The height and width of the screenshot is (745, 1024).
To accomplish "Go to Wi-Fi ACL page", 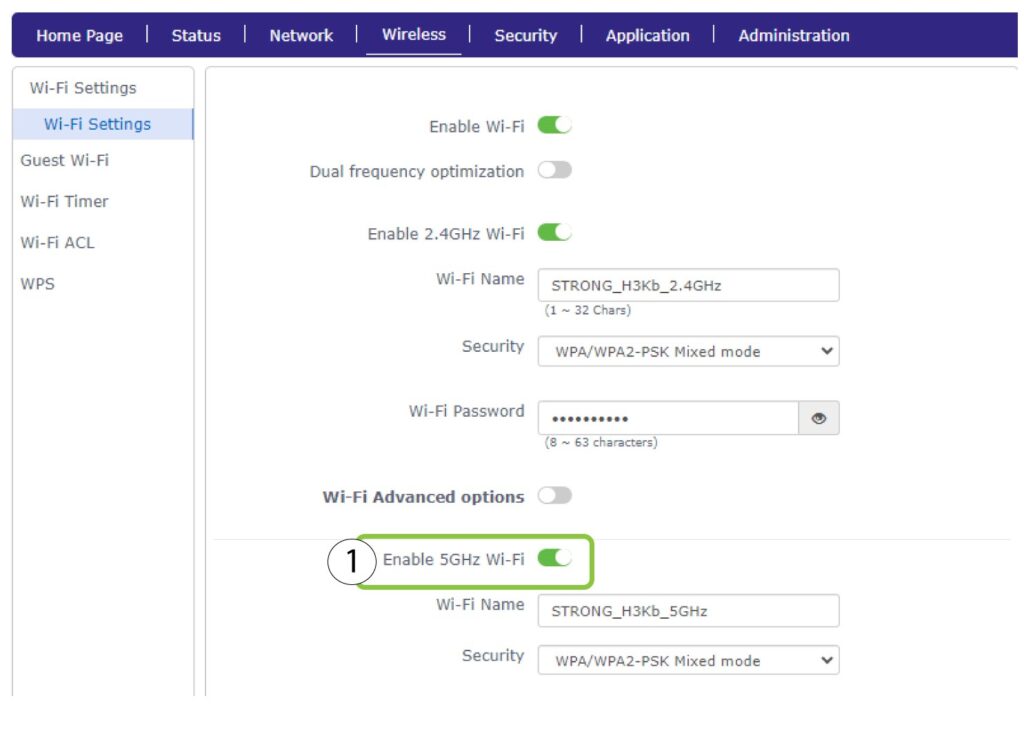I will (57, 242).
